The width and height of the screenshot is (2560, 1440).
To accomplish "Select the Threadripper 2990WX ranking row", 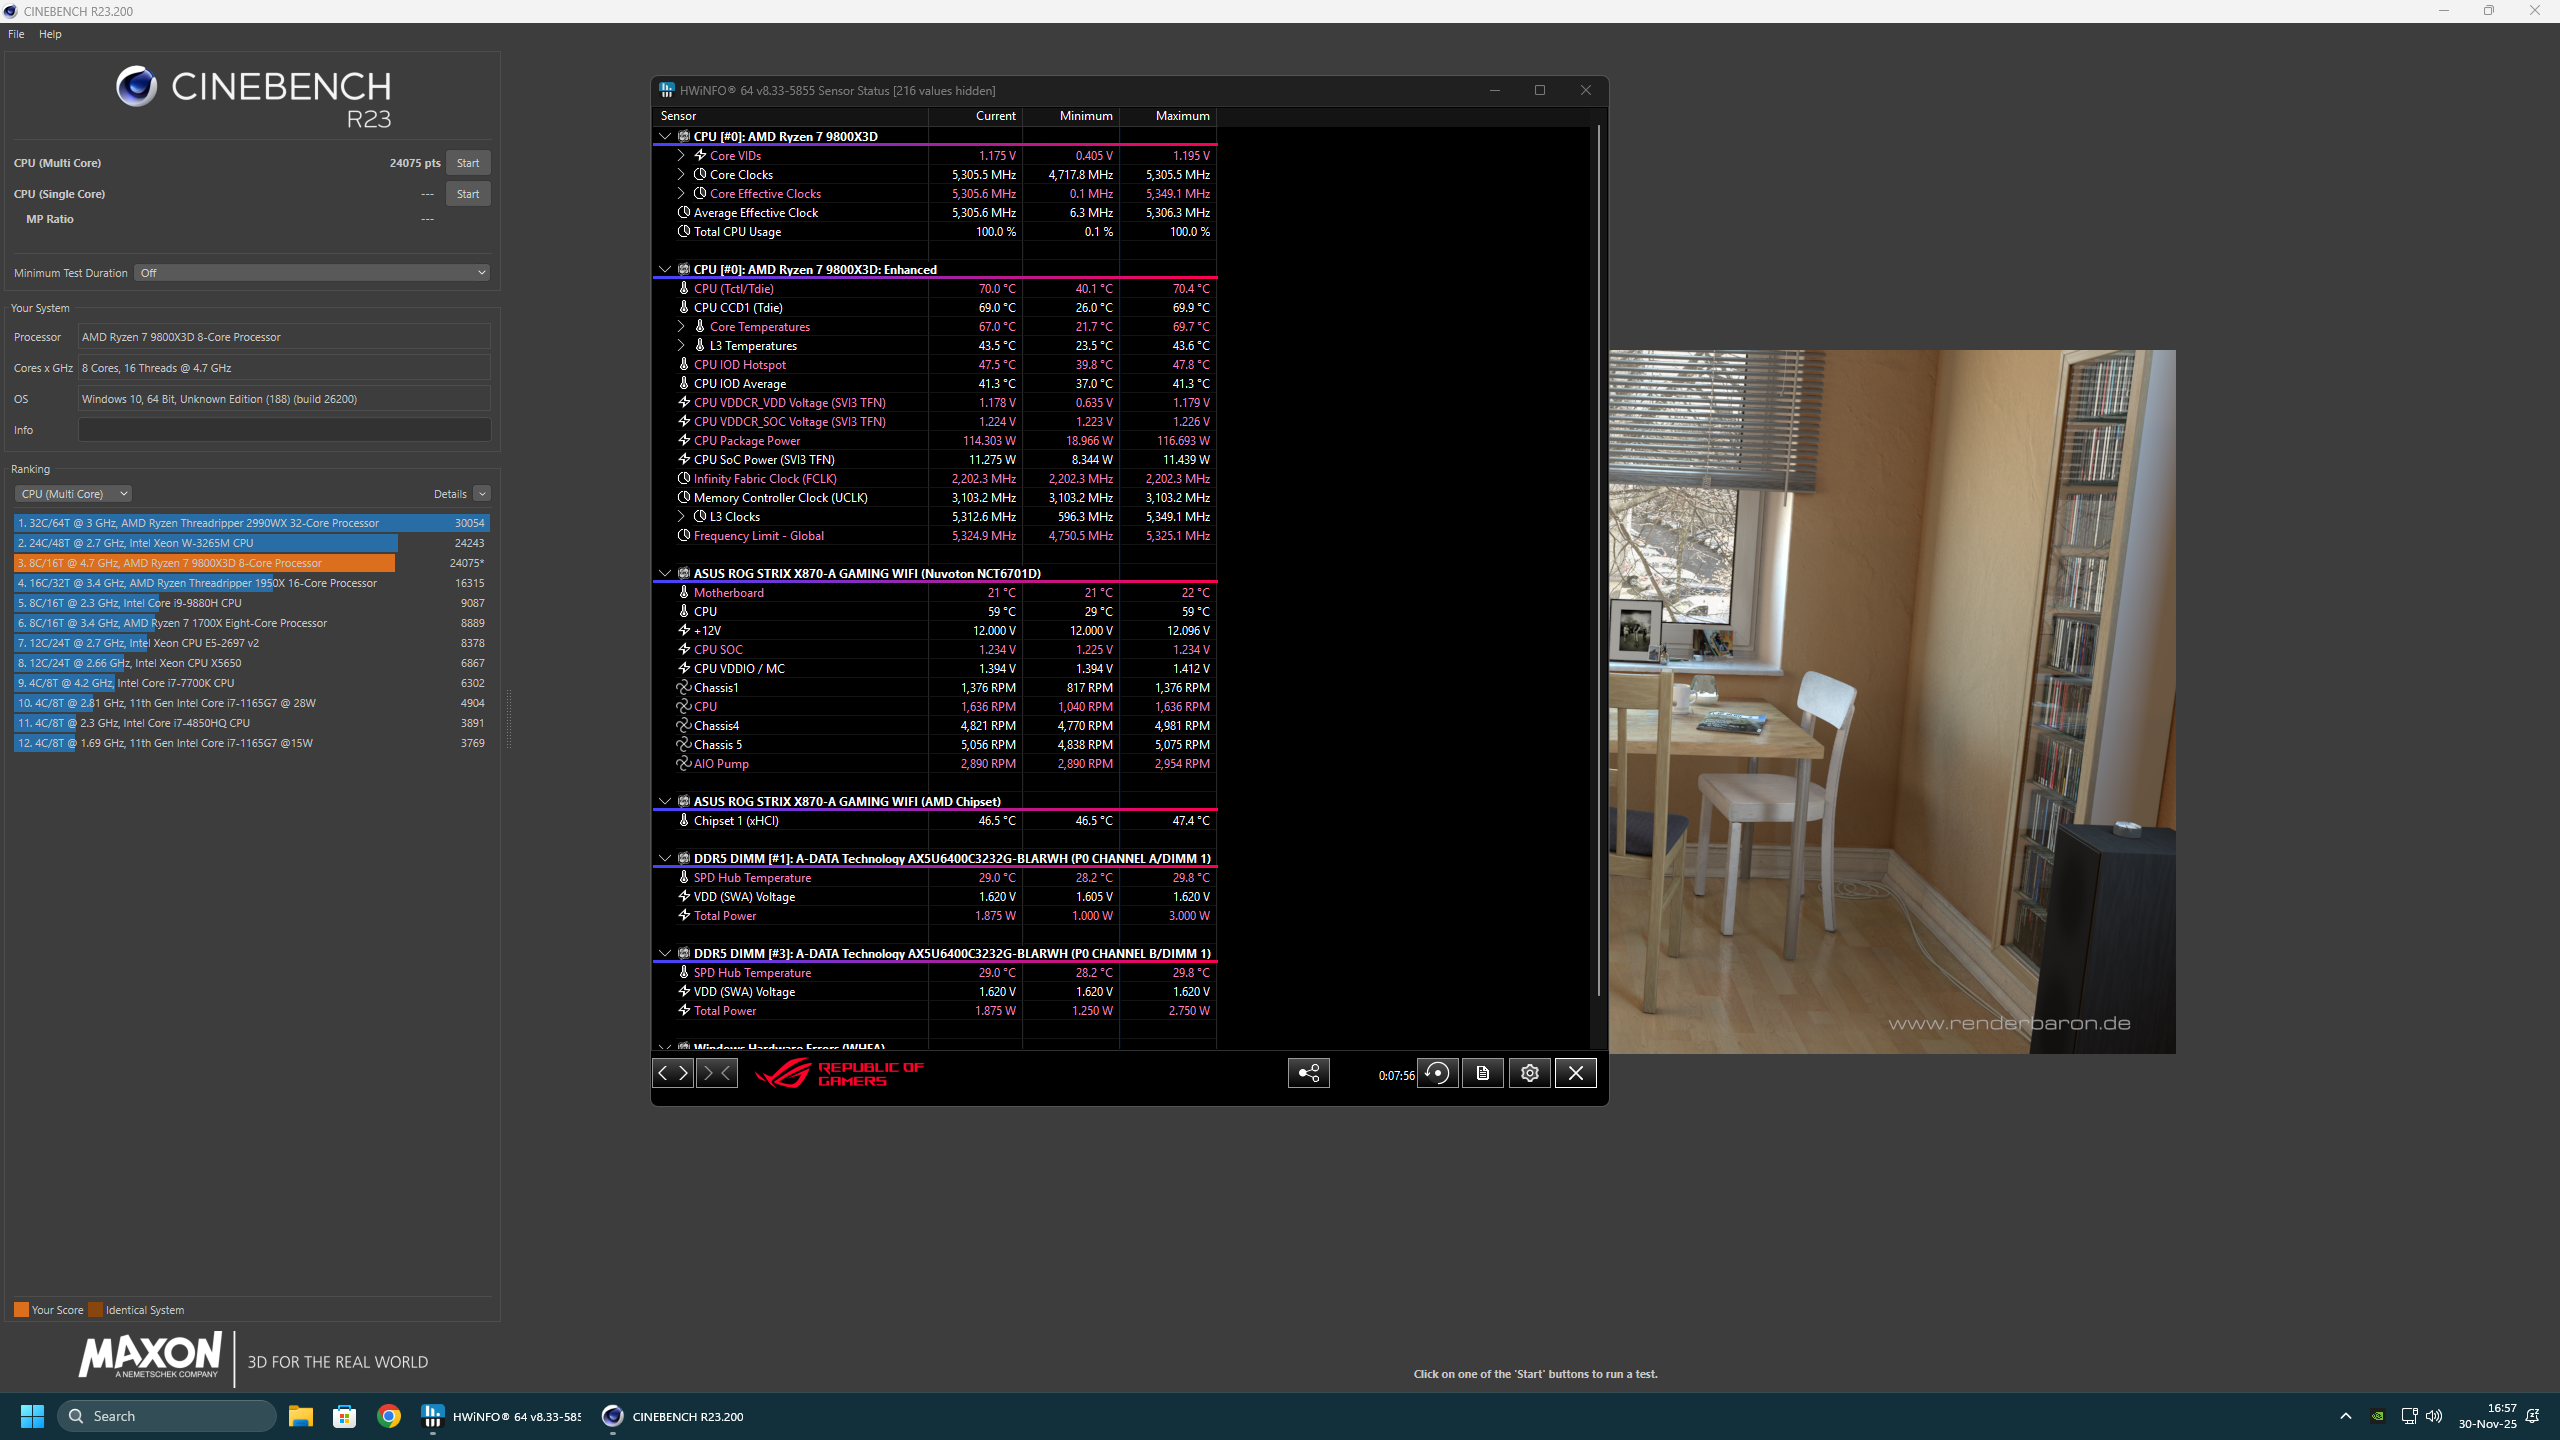I will click(251, 523).
